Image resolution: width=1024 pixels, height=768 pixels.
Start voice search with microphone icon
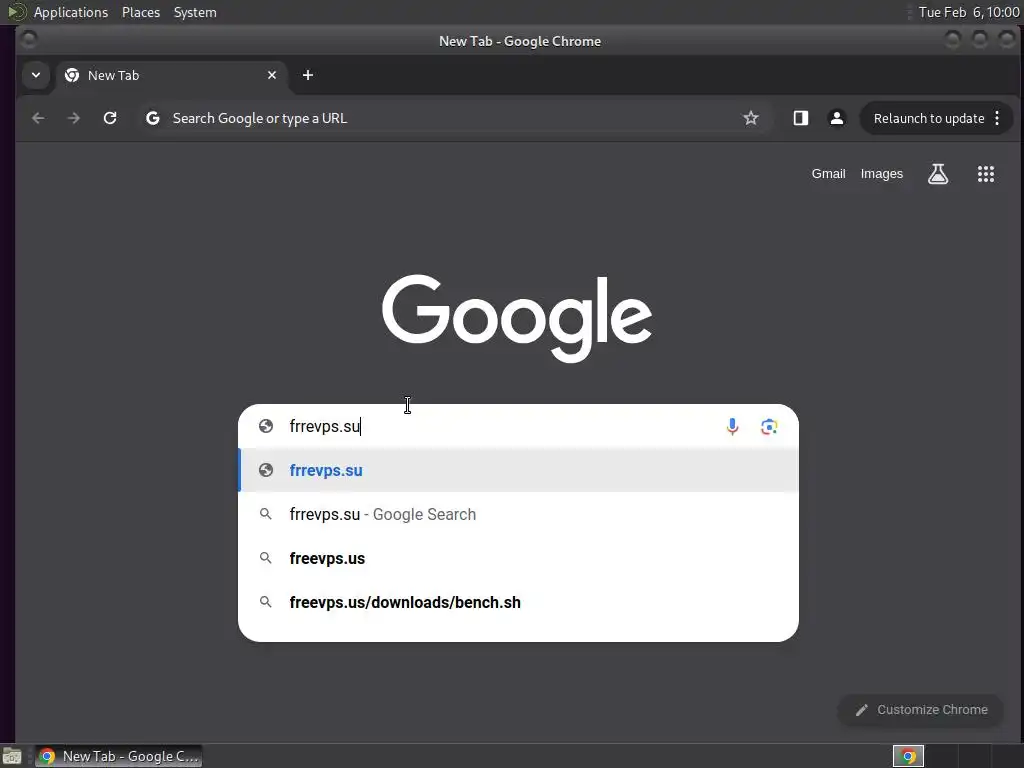[x=733, y=426]
